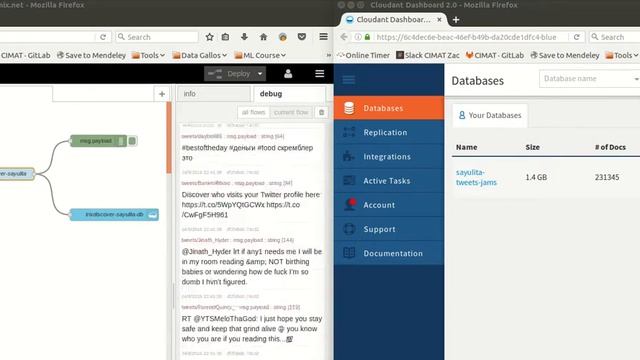Image resolution: width=640 pixels, height=360 pixels.
Task: Open the Node-RED main menu icon
Action: coord(320,73)
